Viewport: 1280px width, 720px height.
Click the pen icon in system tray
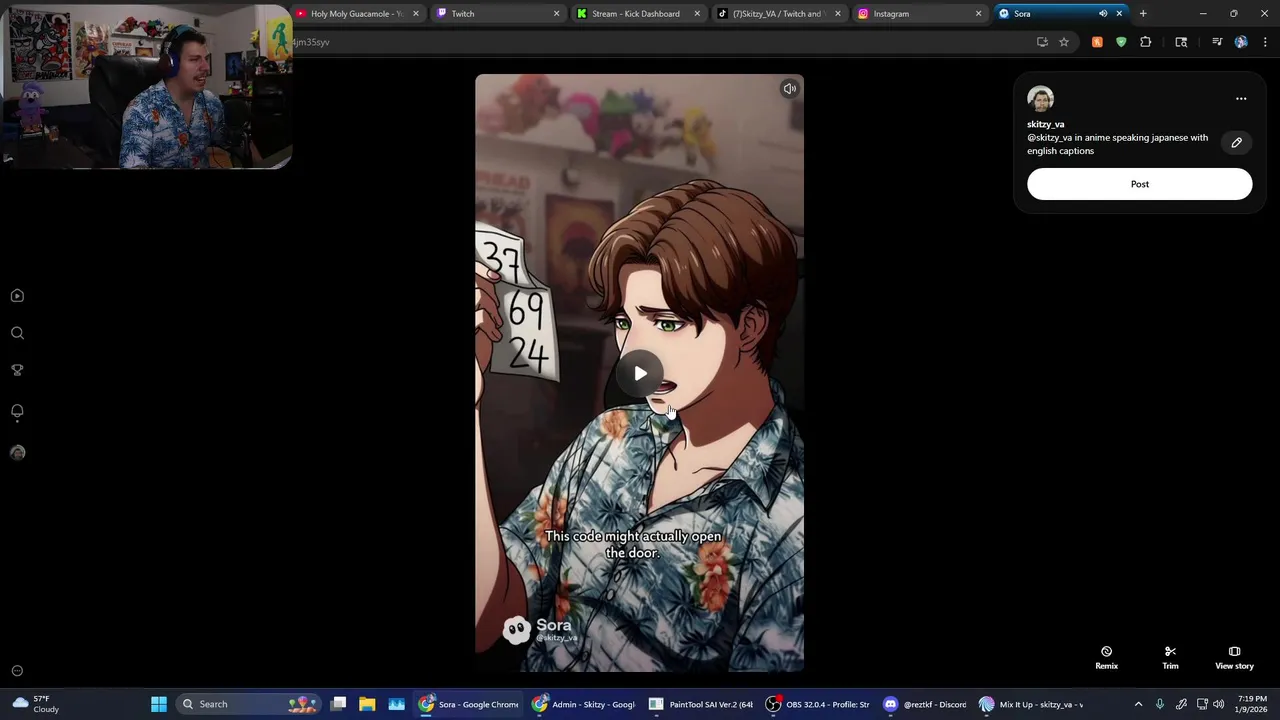pos(1181,704)
